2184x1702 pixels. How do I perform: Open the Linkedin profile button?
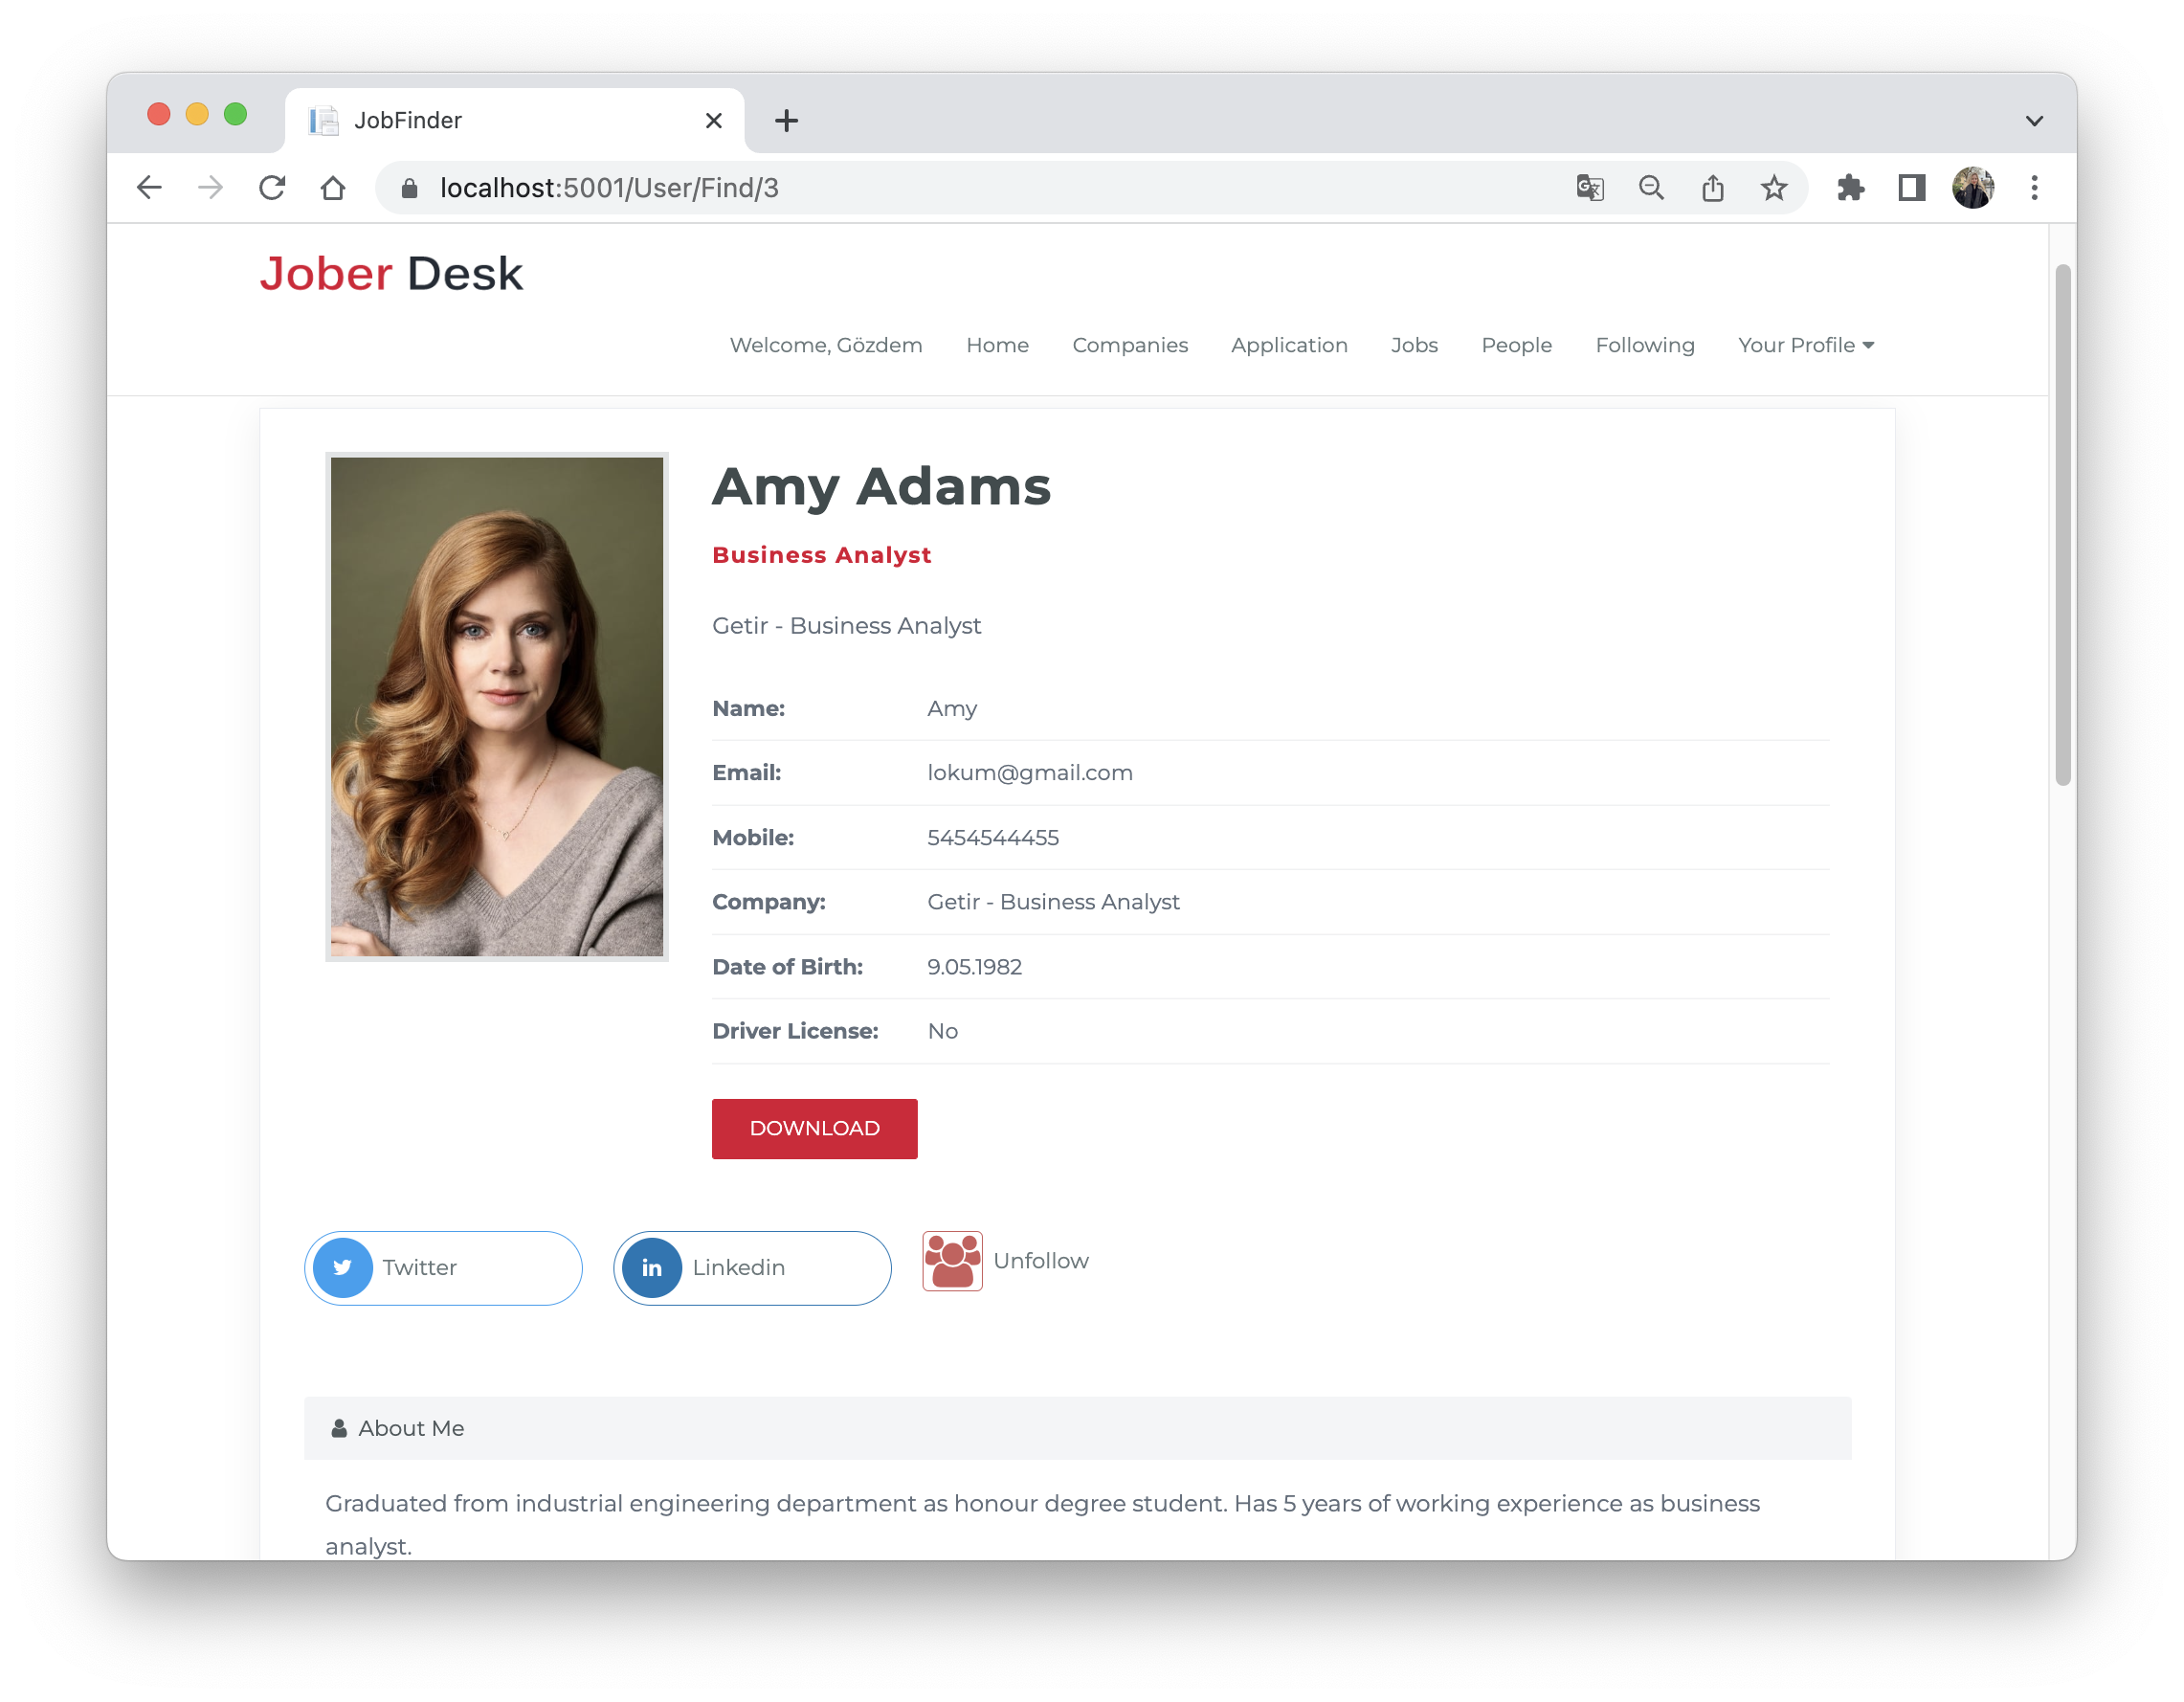(752, 1267)
